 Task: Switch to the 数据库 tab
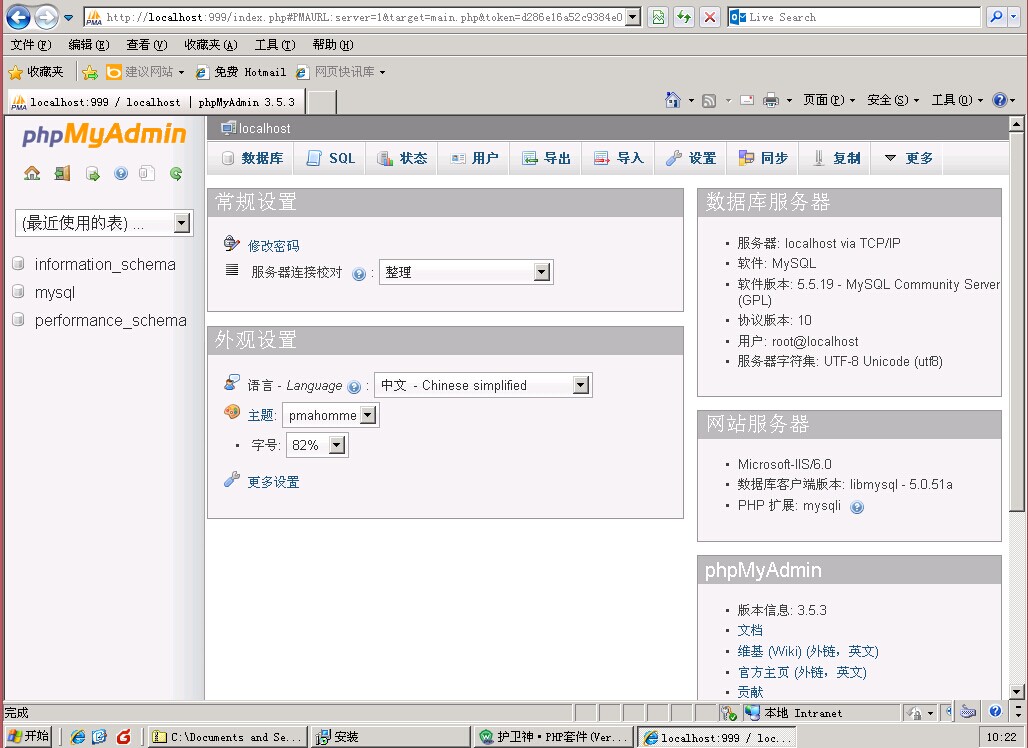point(252,158)
